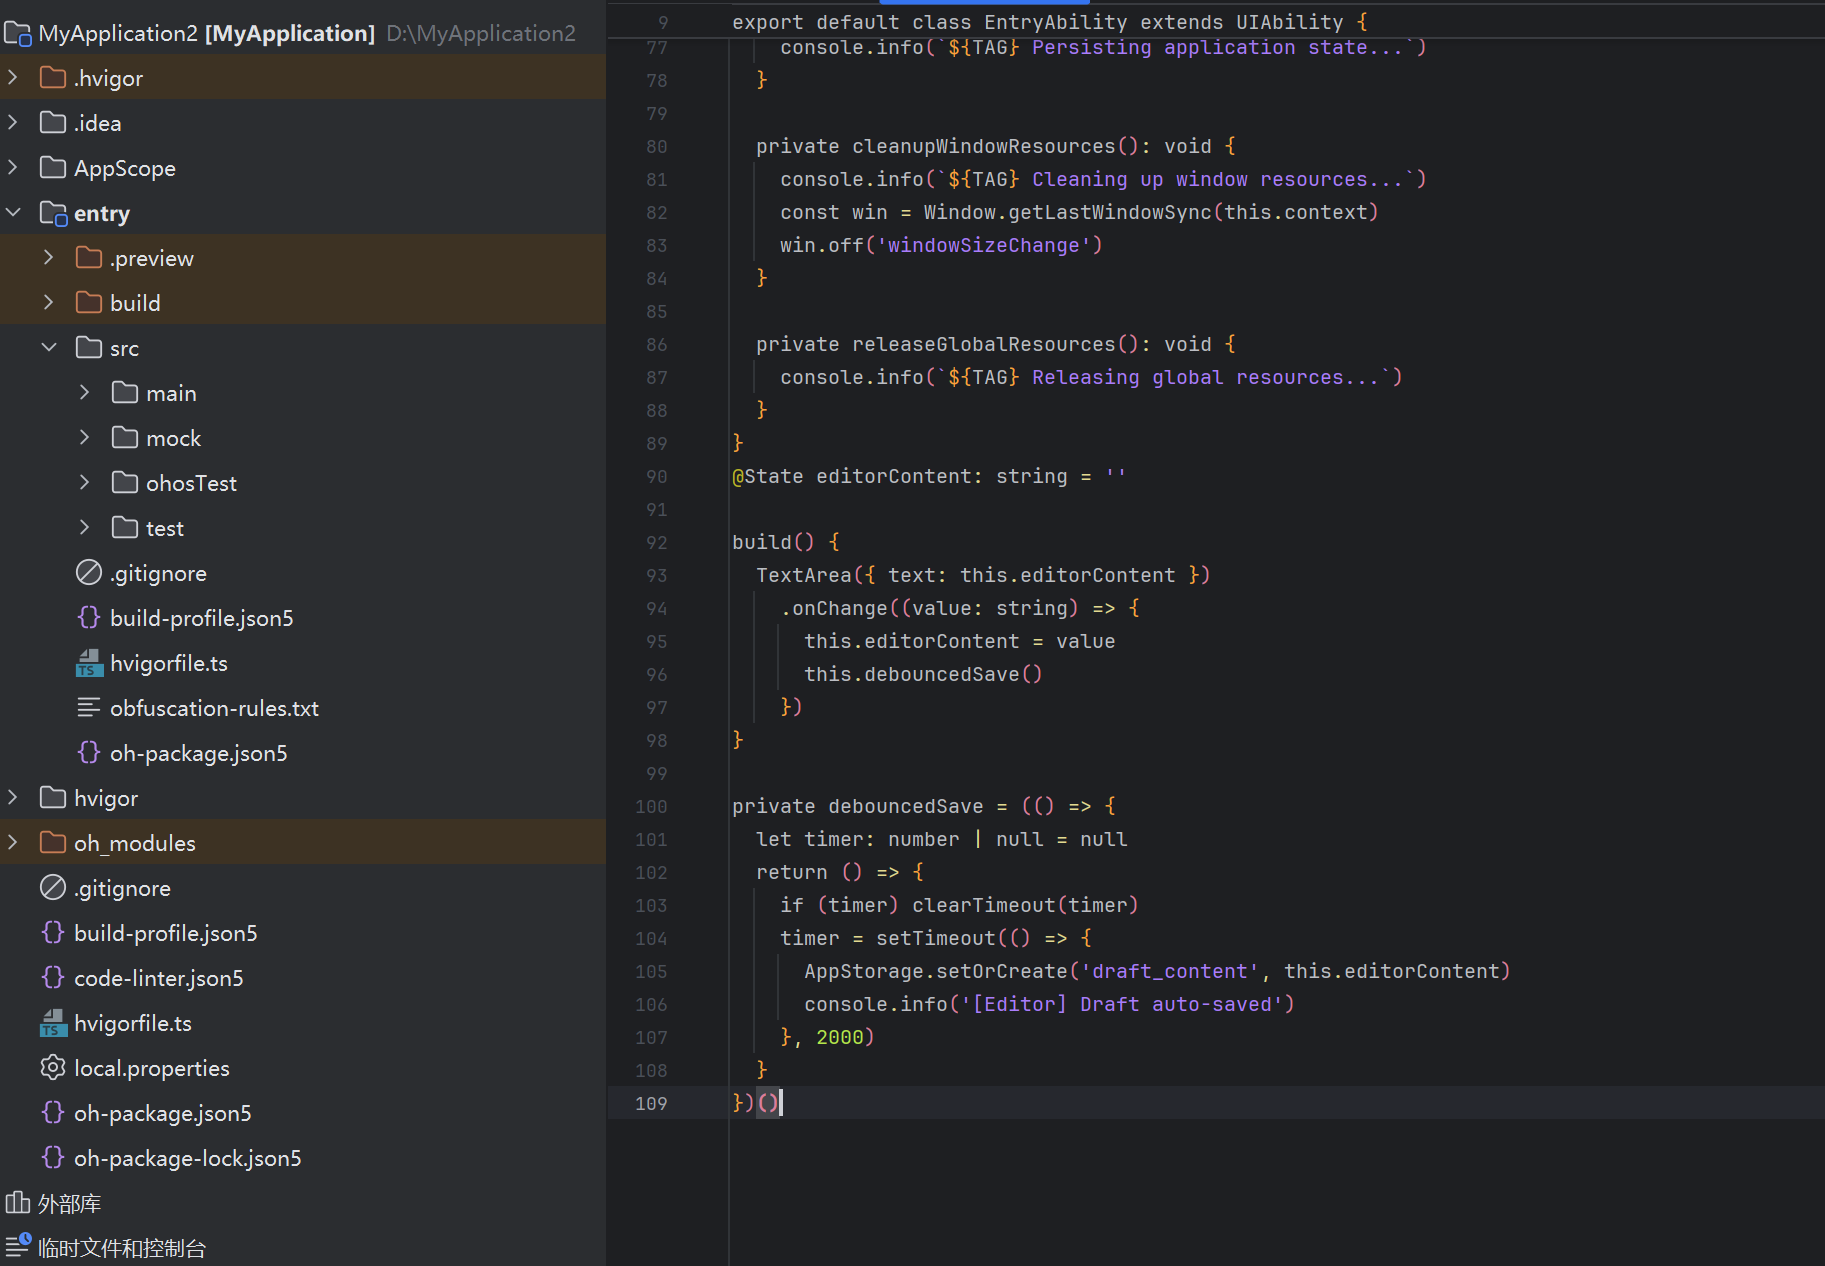Image resolution: width=1825 pixels, height=1266 pixels.
Task: Select the entry module label
Action: (x=102, y=214)
